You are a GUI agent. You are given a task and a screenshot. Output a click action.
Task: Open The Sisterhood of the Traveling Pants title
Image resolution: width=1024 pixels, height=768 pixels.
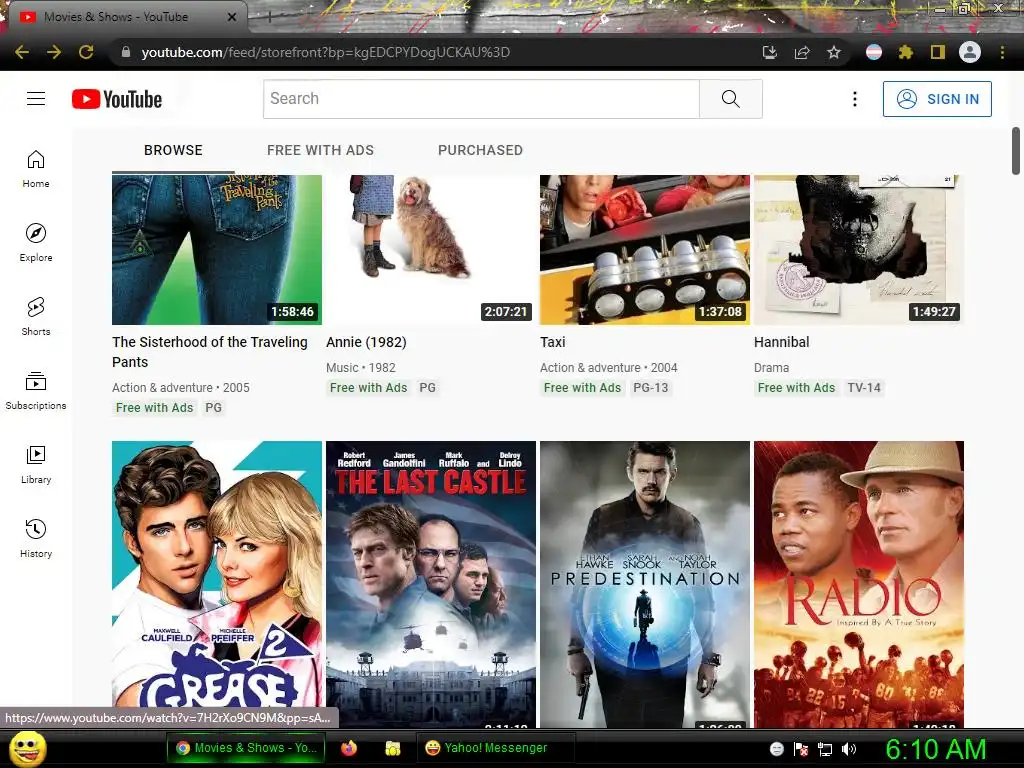(210, 352)
